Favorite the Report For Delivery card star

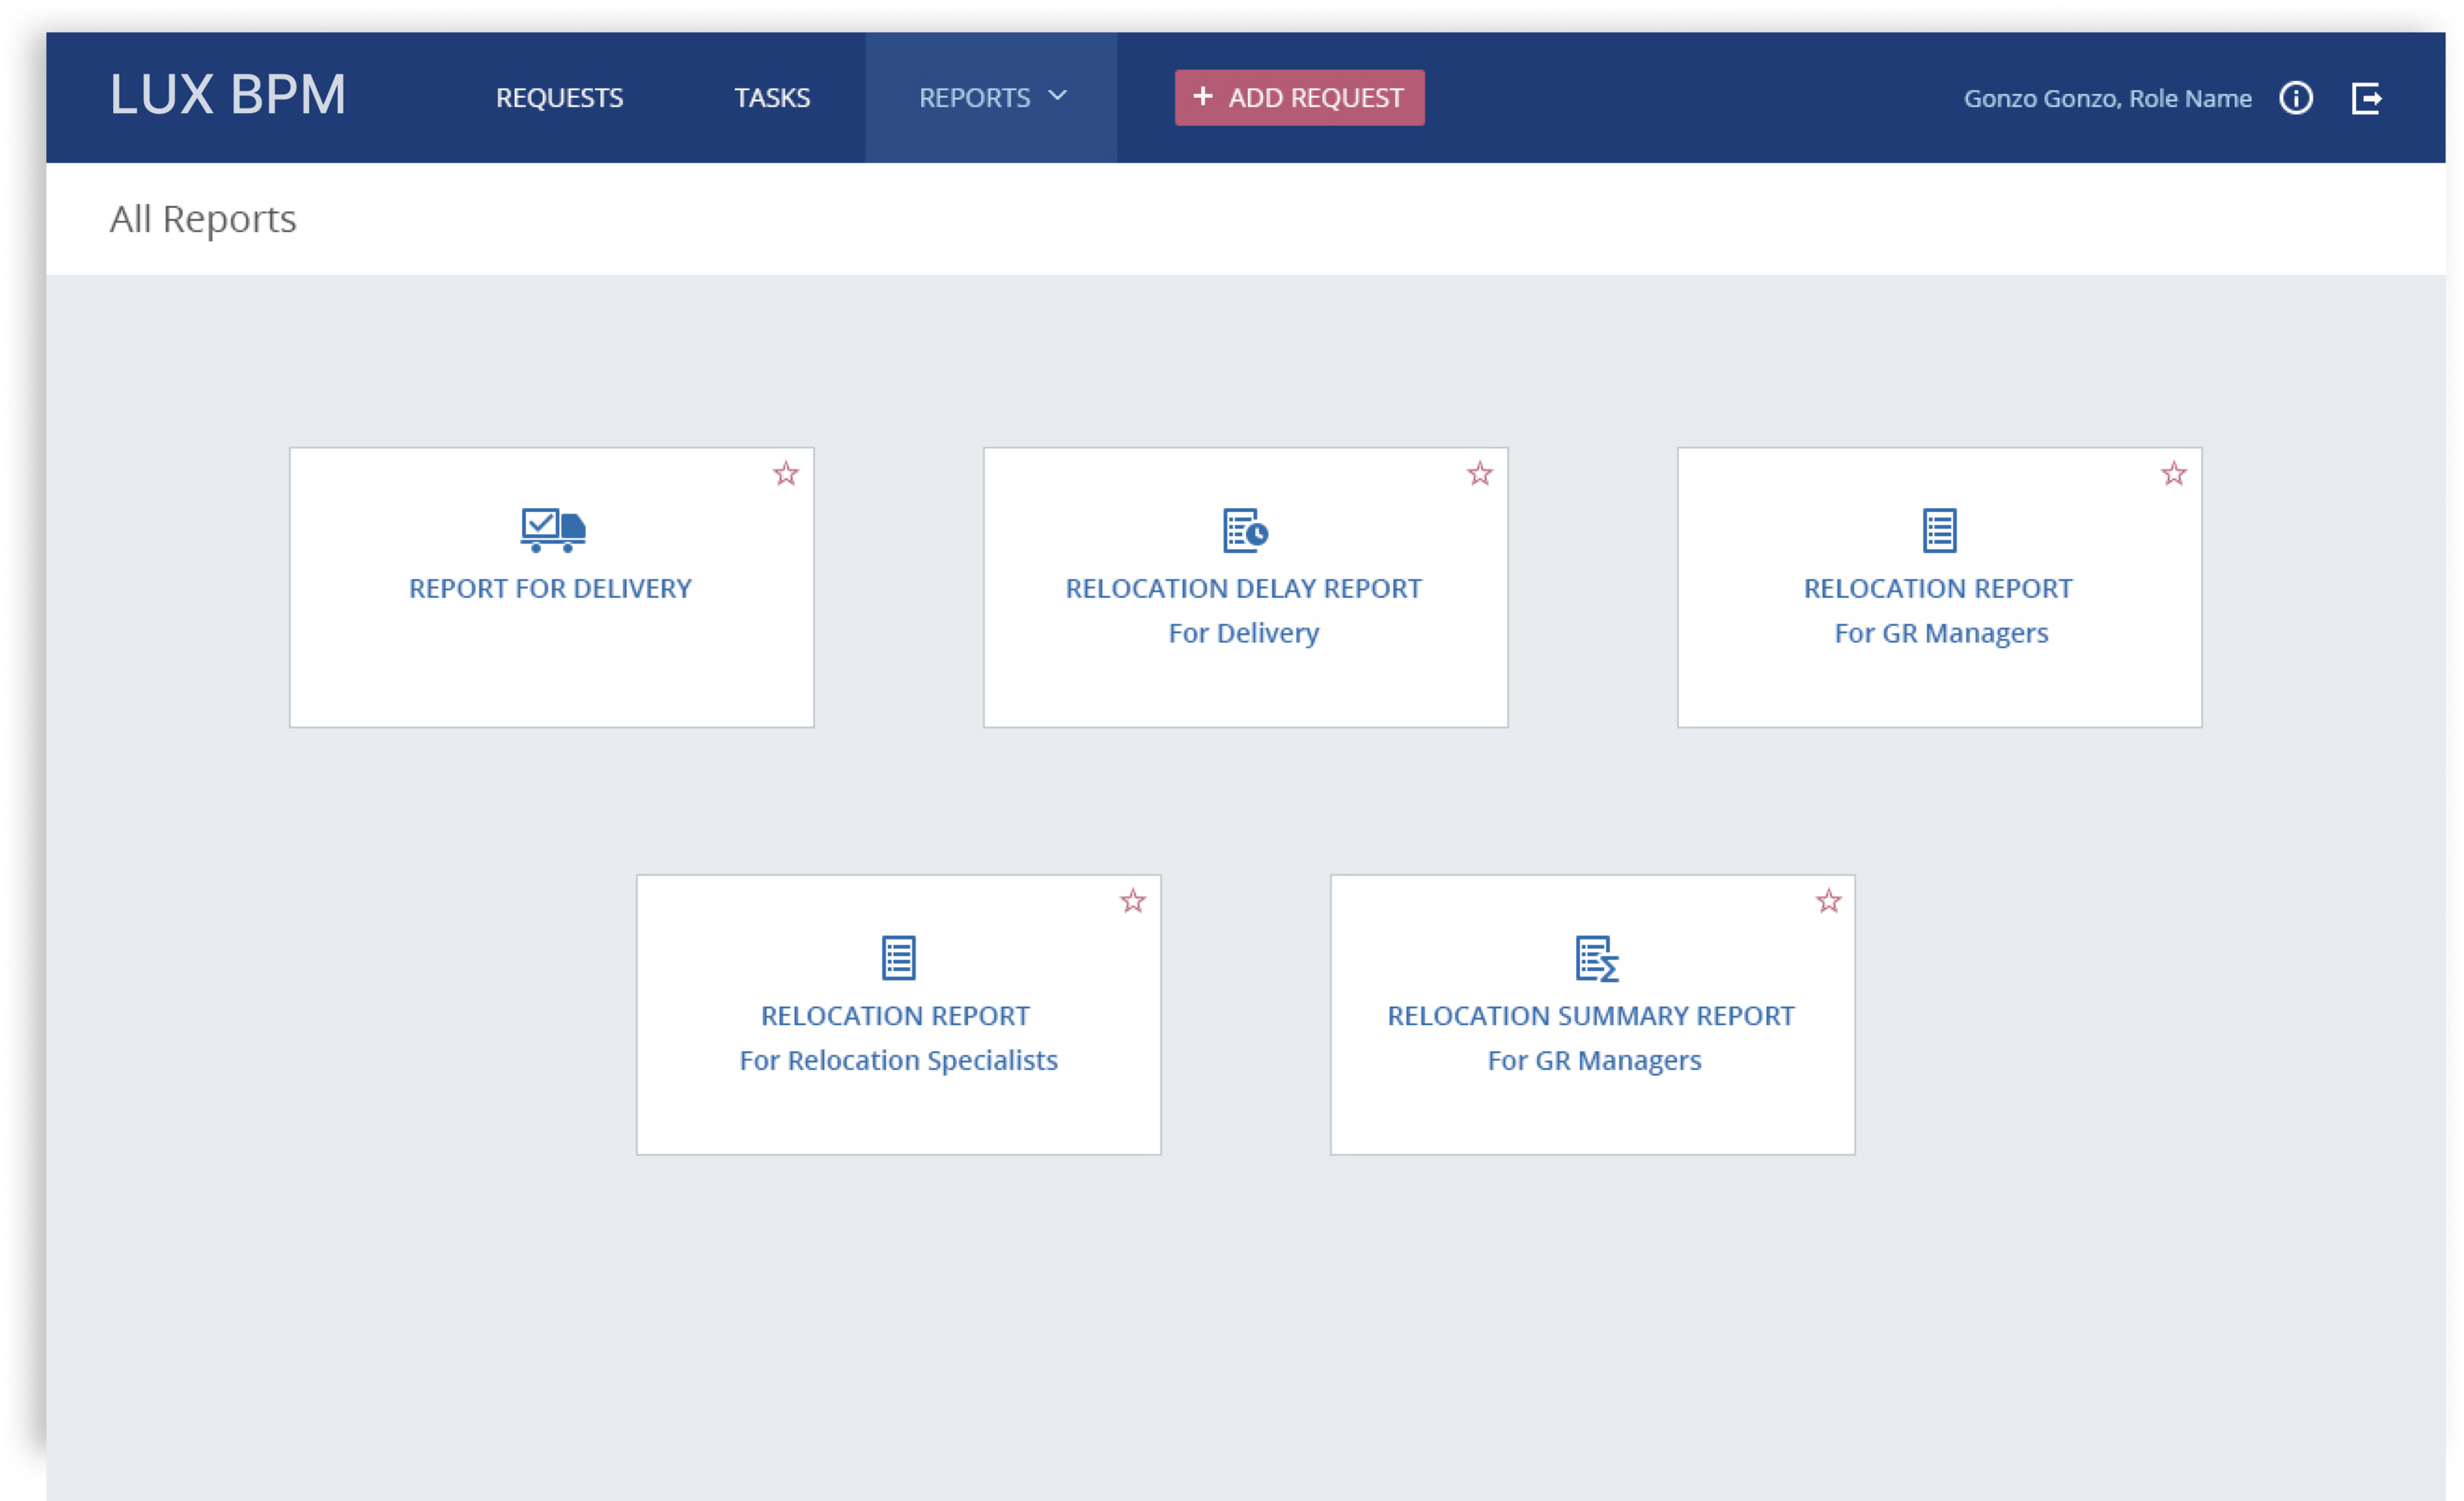[x=786, y=473]
